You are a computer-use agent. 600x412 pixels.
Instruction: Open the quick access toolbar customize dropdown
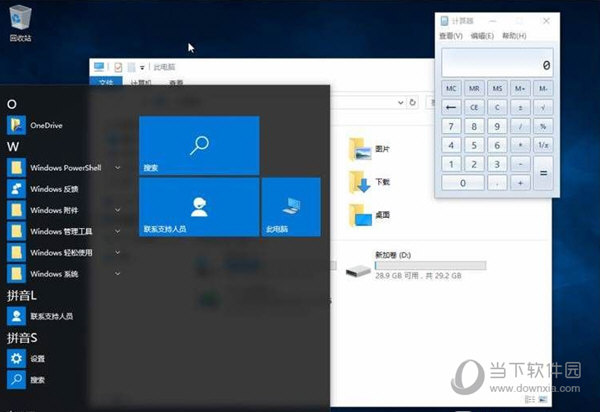(x=142, y=68)
